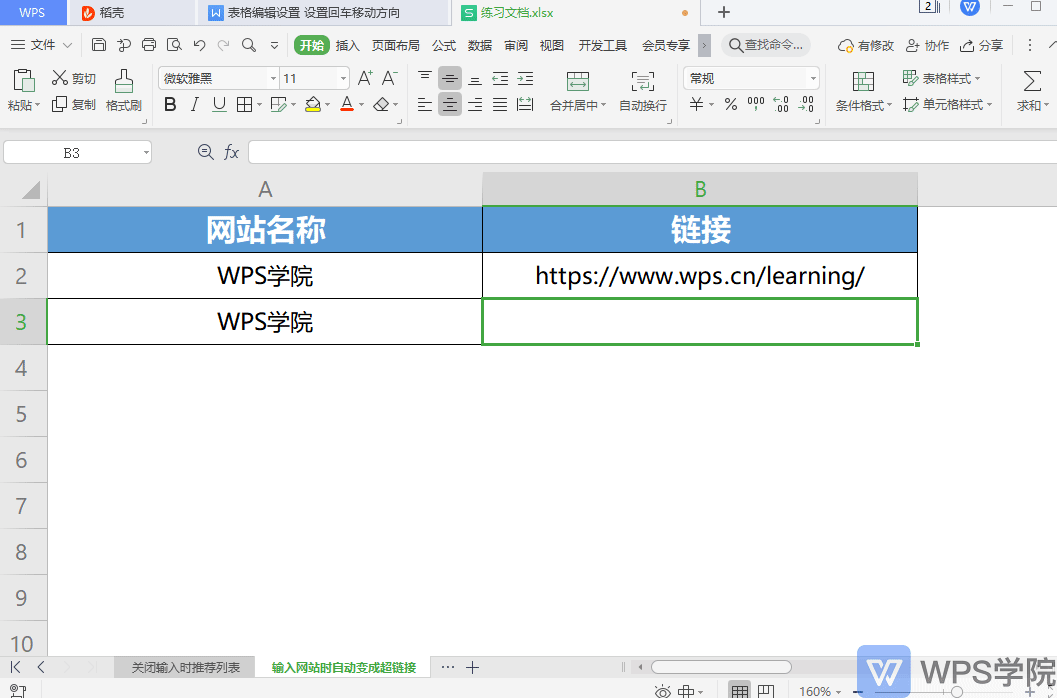
Task: Expand the Name Box dropdown
Action: point(146,153)
